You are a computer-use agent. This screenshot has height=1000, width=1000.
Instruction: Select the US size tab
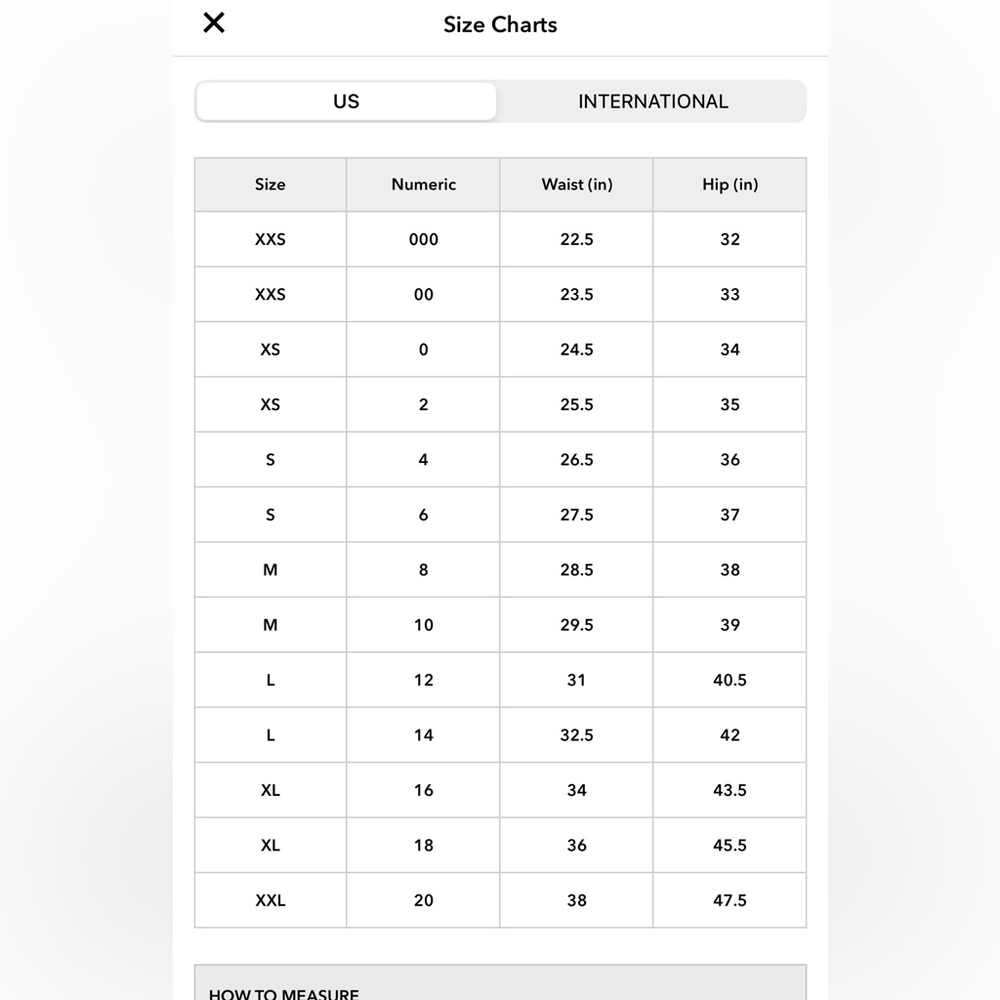[346, 101]
